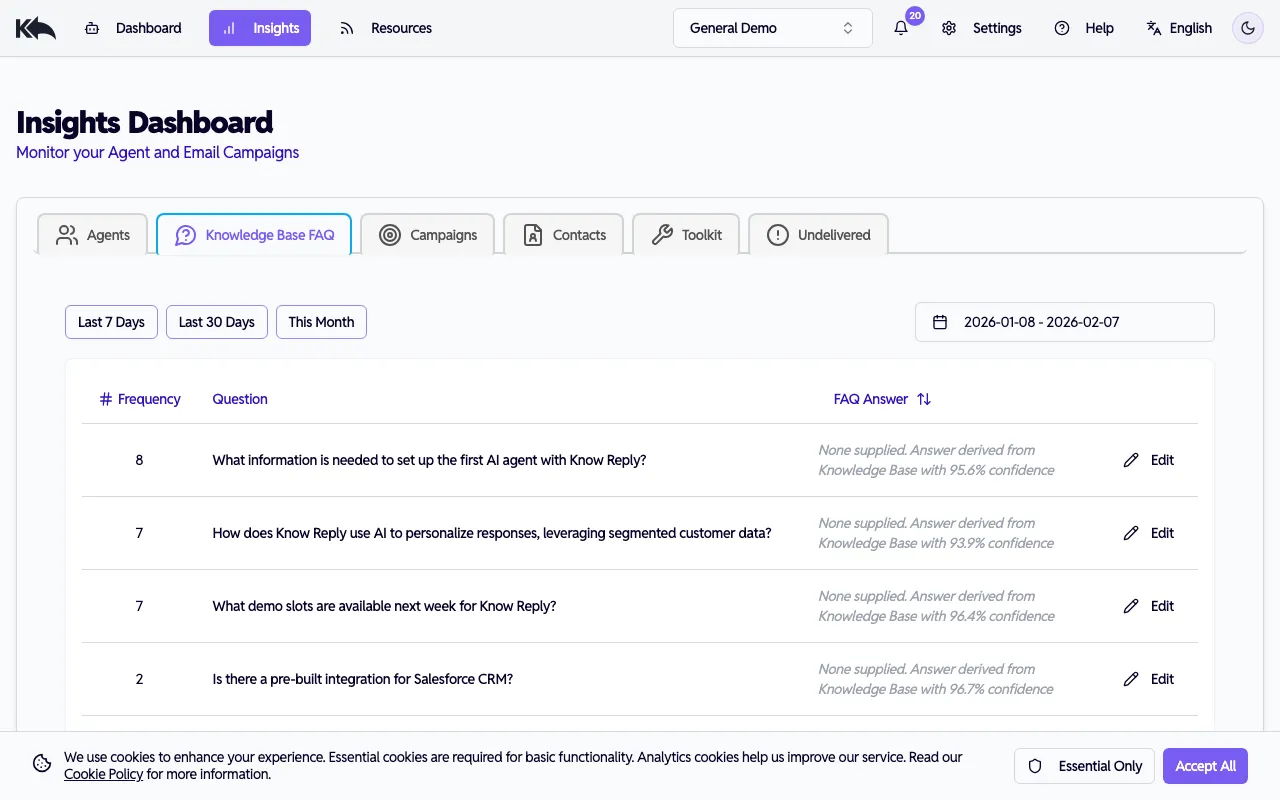Select the Toolkit wrench icon
The height and width of the screenshot is (800, 1280).
pos(661,233)
